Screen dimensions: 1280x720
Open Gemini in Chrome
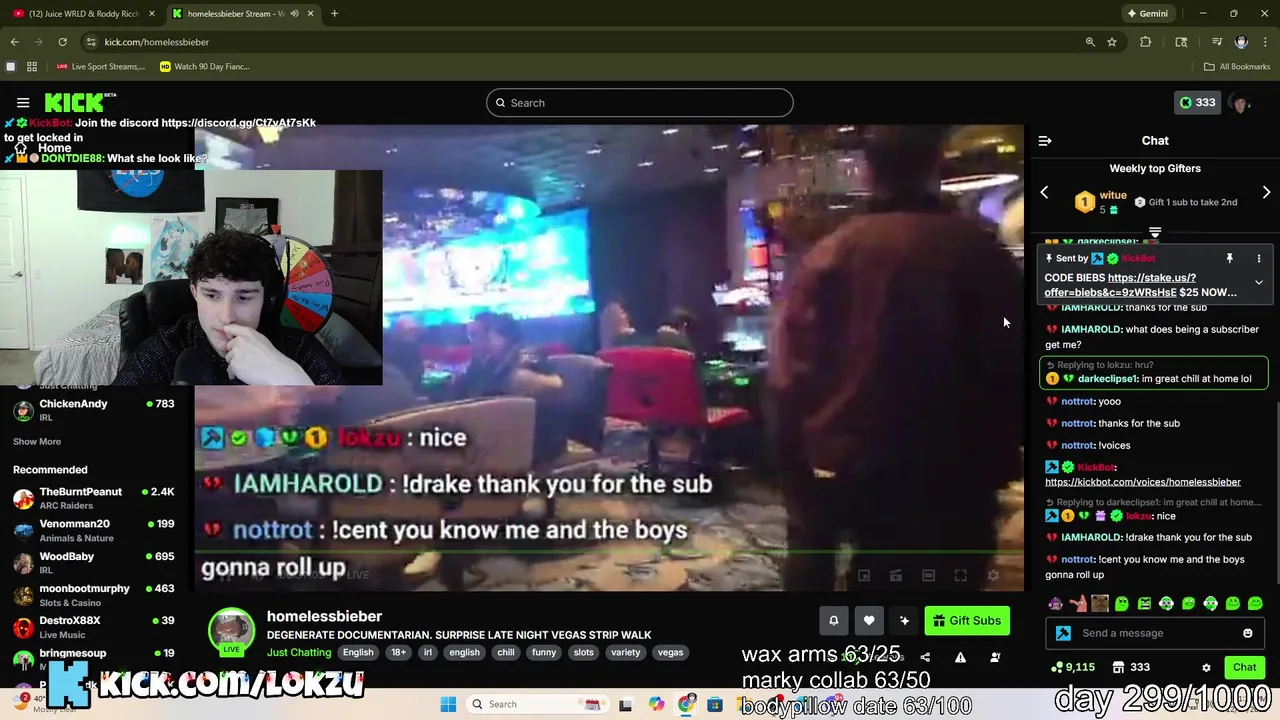[x=1147, y=14]
